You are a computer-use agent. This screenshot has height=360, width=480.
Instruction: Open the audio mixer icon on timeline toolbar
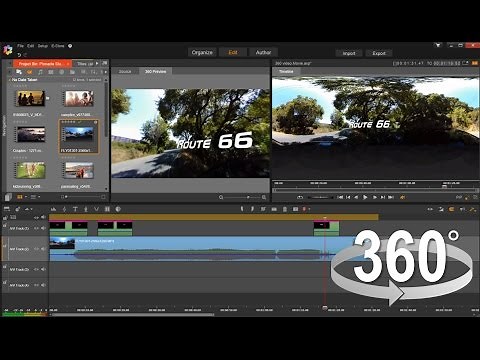click(53, 209)
